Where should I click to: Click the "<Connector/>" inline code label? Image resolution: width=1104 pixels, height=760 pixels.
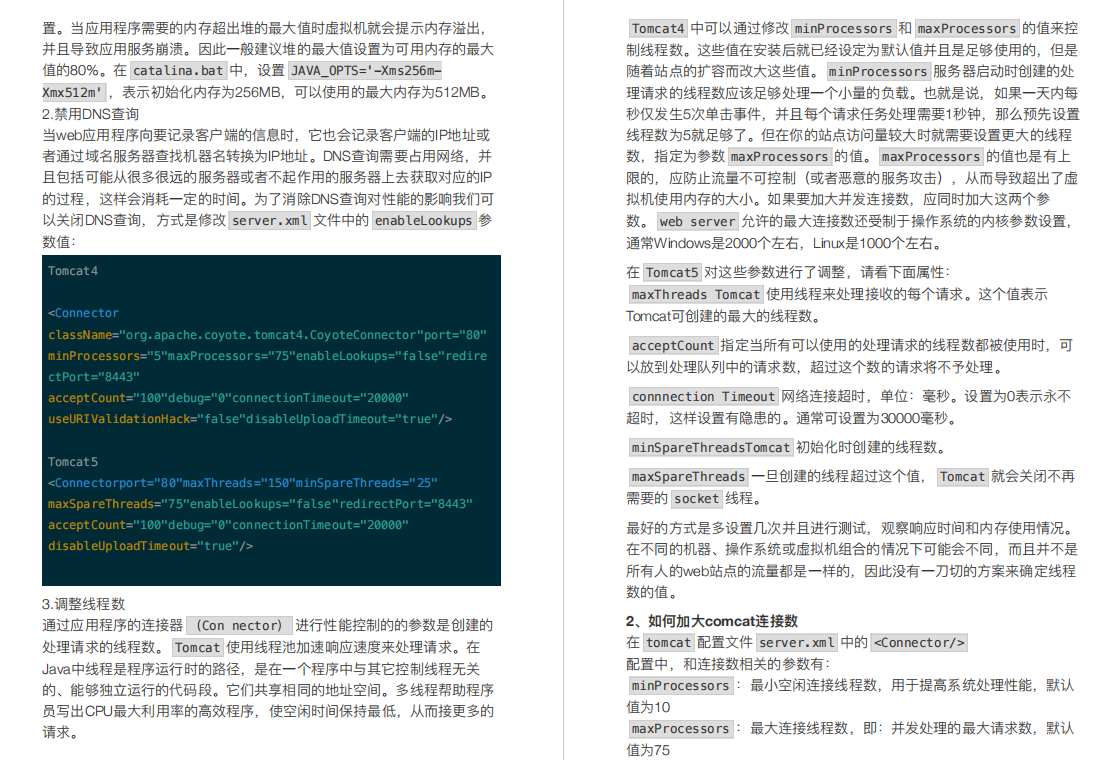(x=919, y=642)
